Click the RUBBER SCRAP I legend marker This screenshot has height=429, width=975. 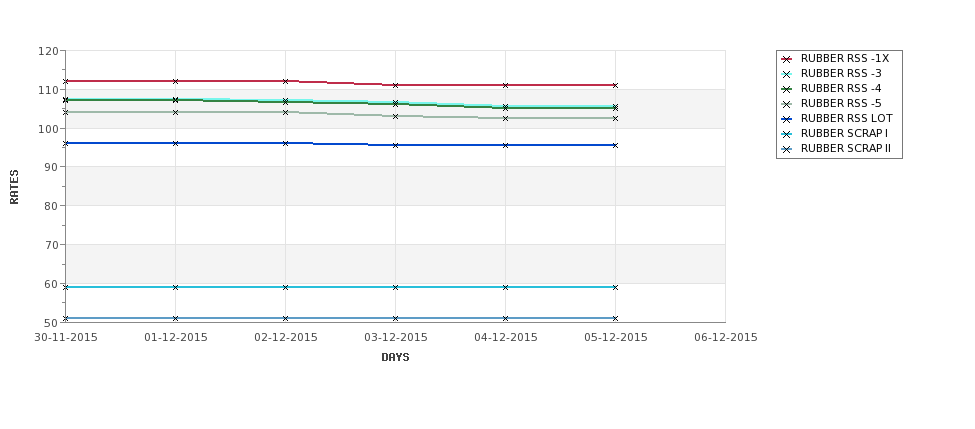786,134
